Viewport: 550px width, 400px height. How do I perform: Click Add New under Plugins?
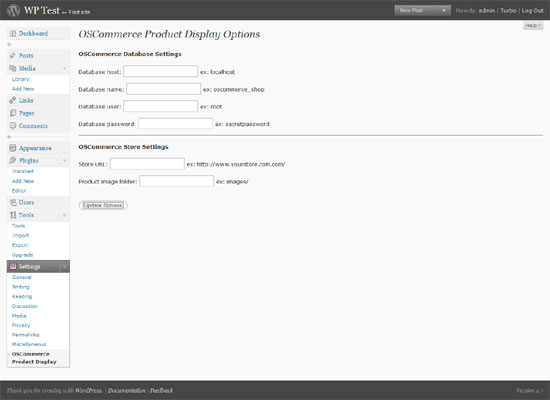point(23,181)
